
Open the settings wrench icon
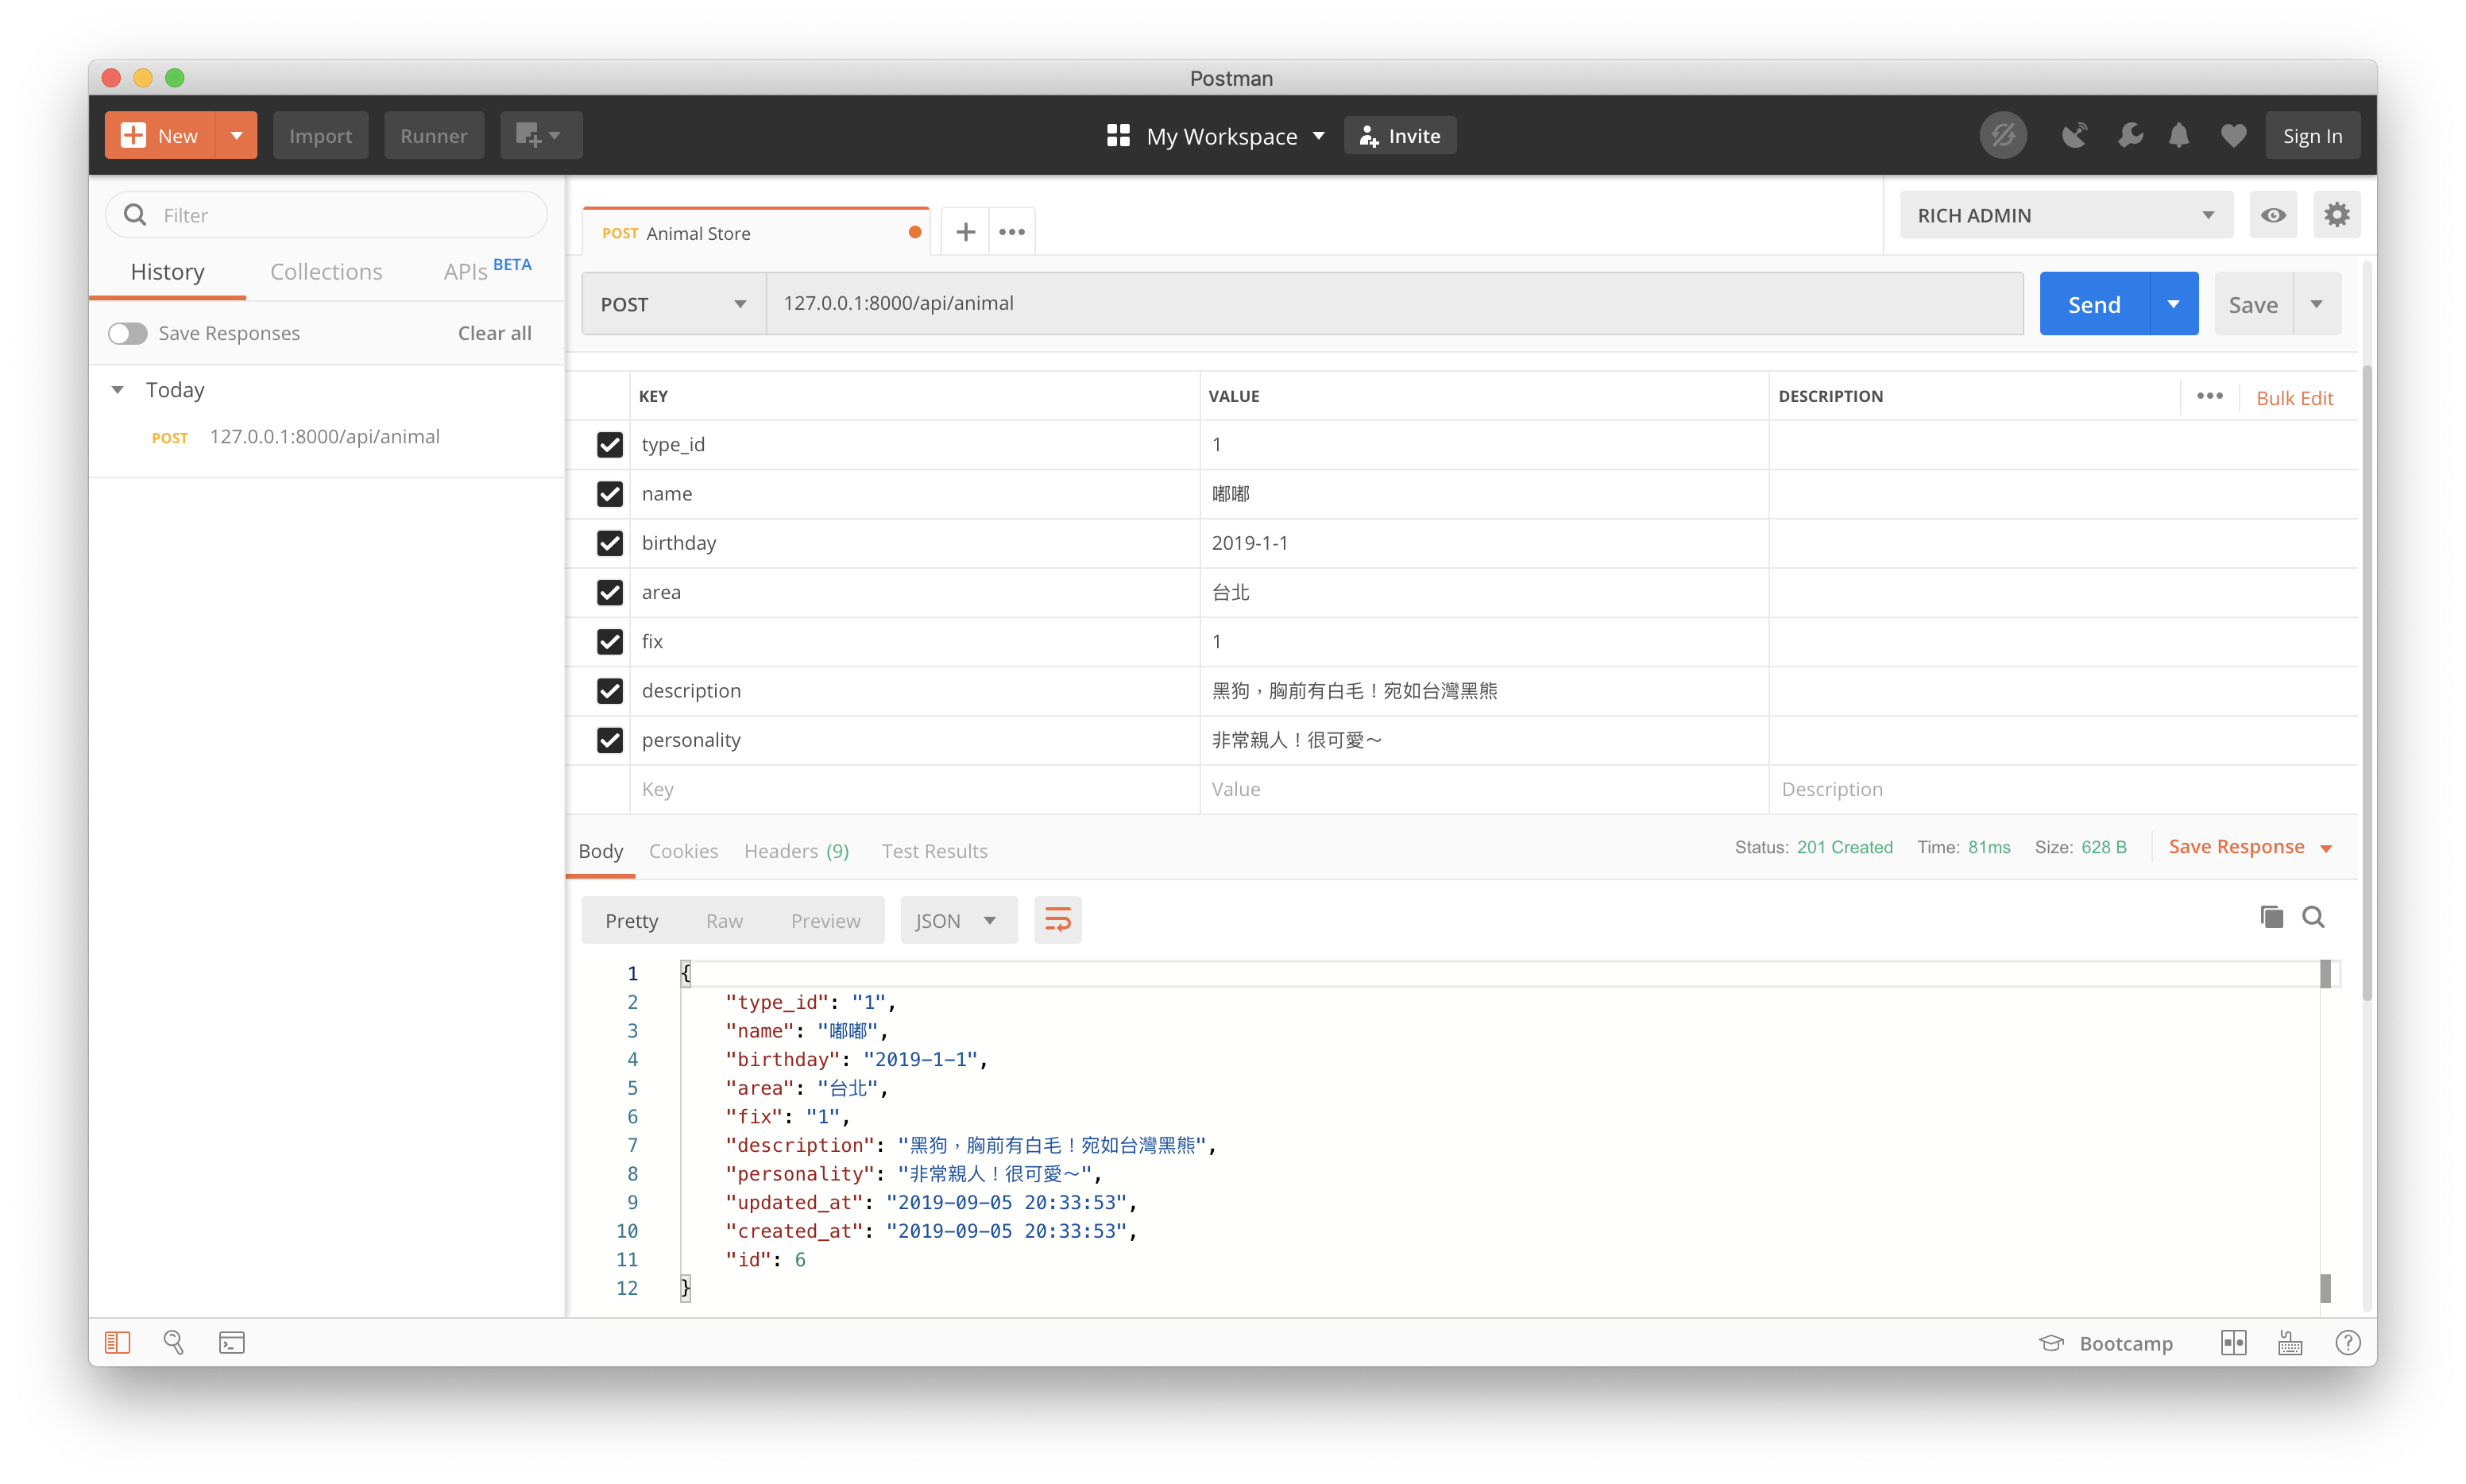(x=2130, y=135)
